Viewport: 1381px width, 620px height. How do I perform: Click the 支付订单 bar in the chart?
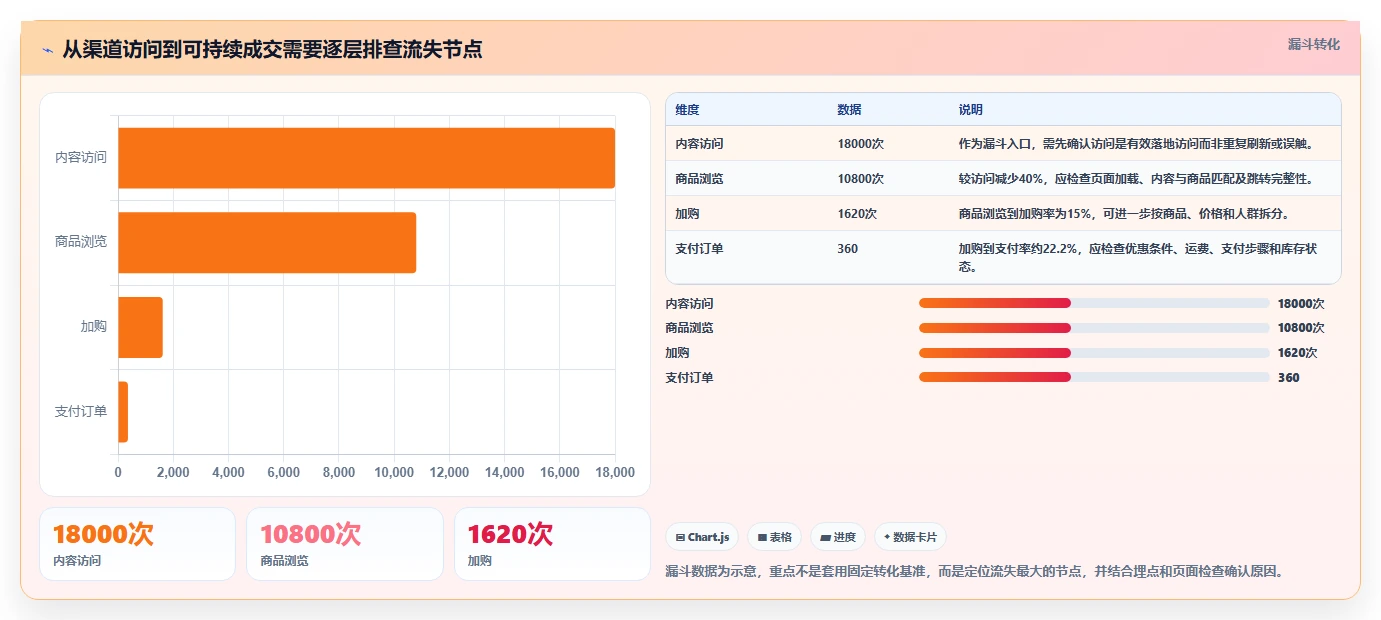(x=123, y=412)
